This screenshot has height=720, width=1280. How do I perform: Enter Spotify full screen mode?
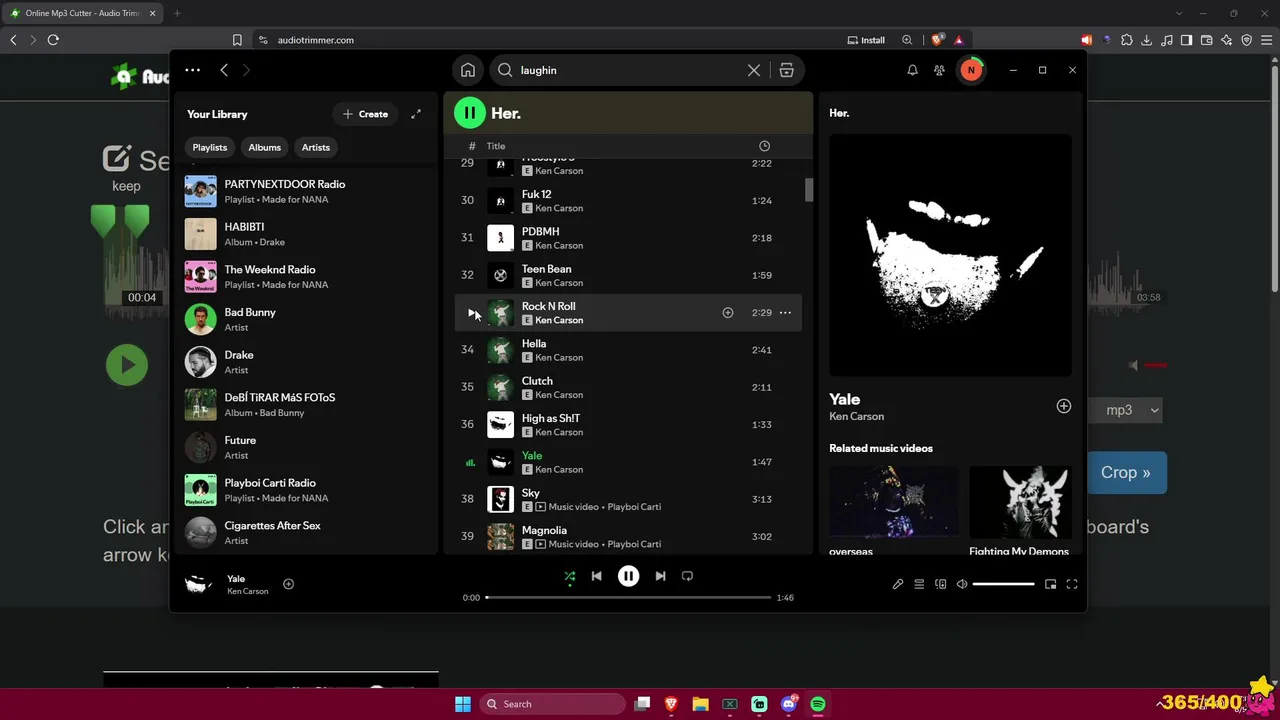[1072, 584]
